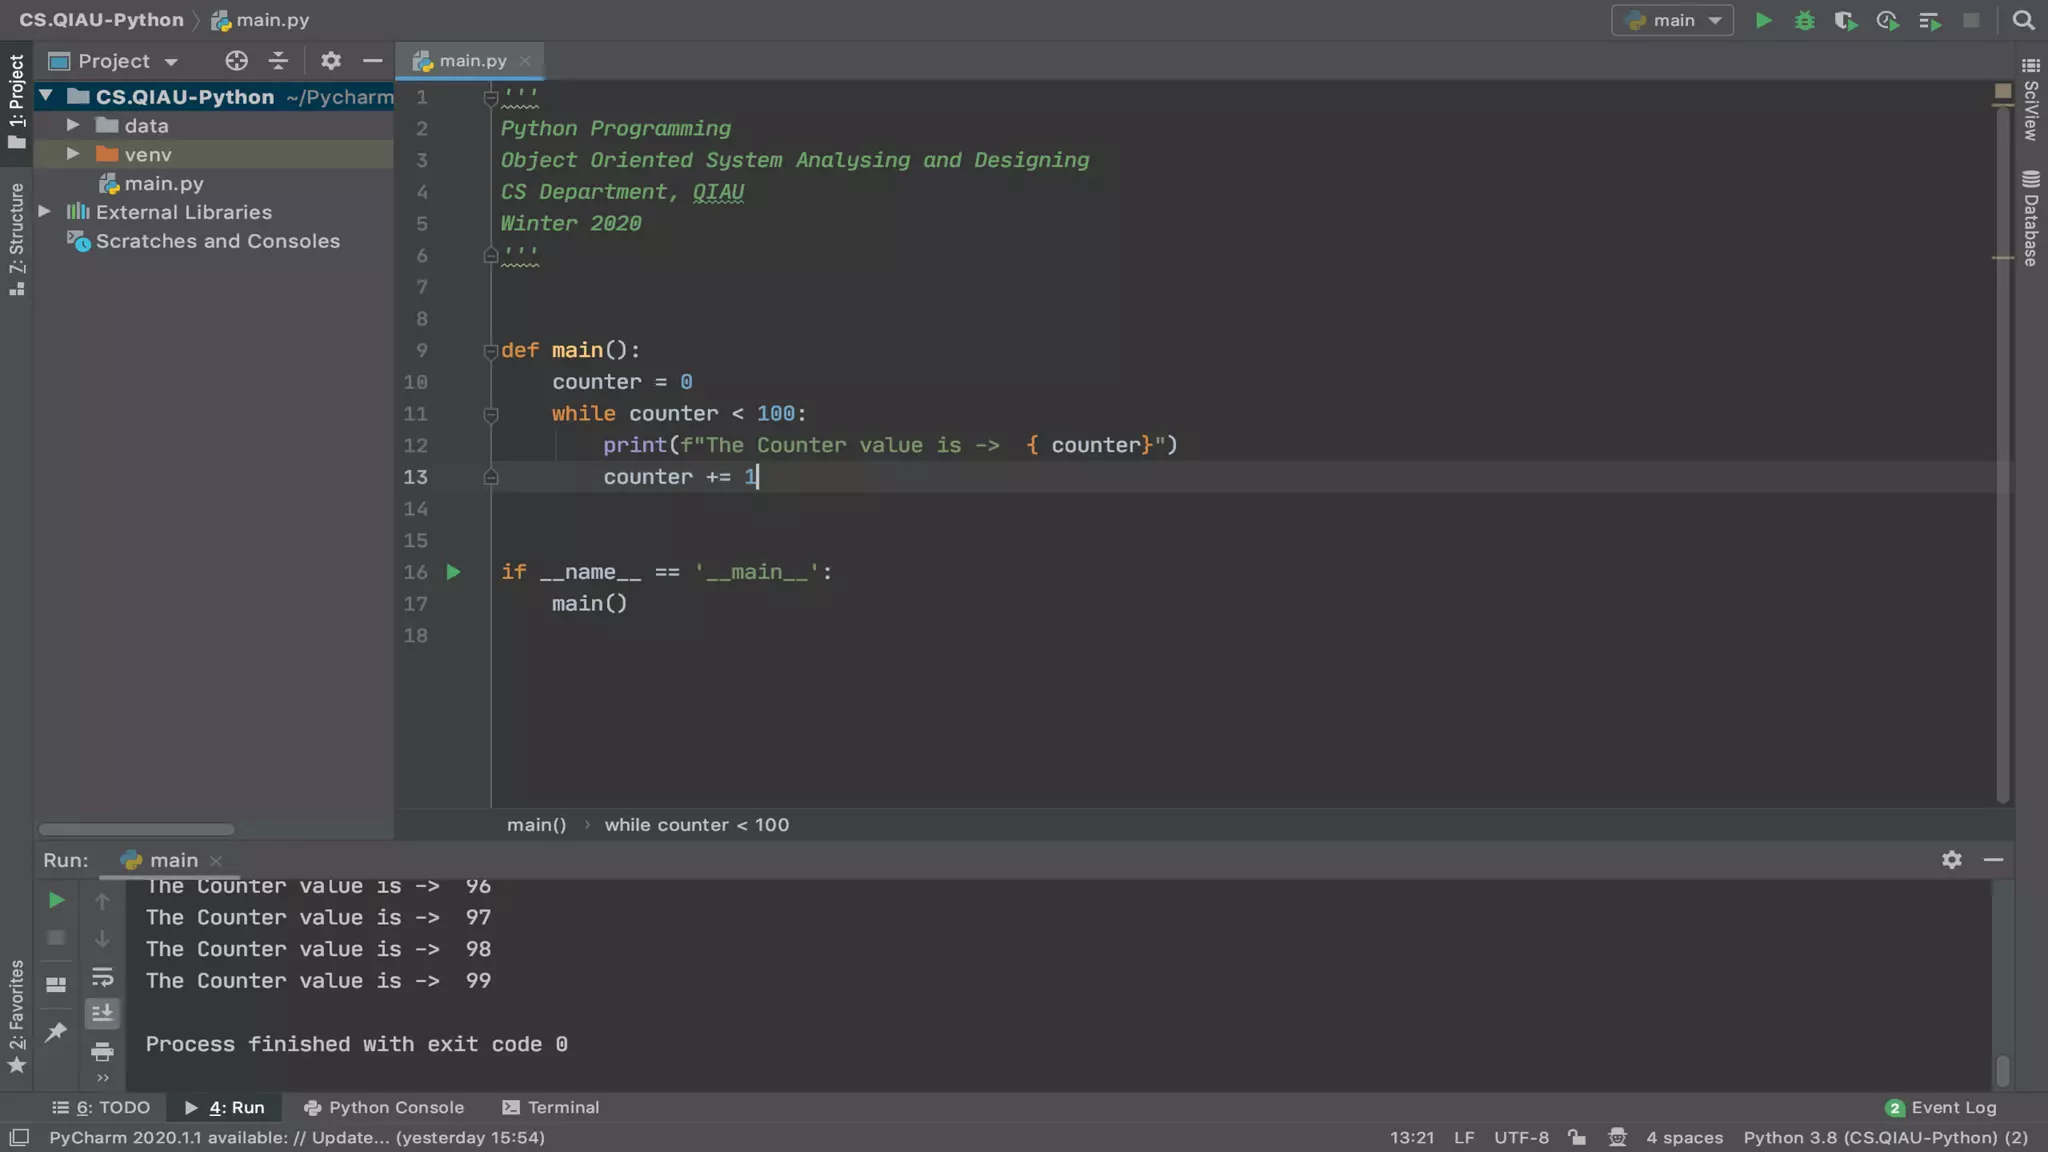2048x1152 pixels.
Task: Toggle read-only lock icon in status bar
Action: coord(1577,1137)
